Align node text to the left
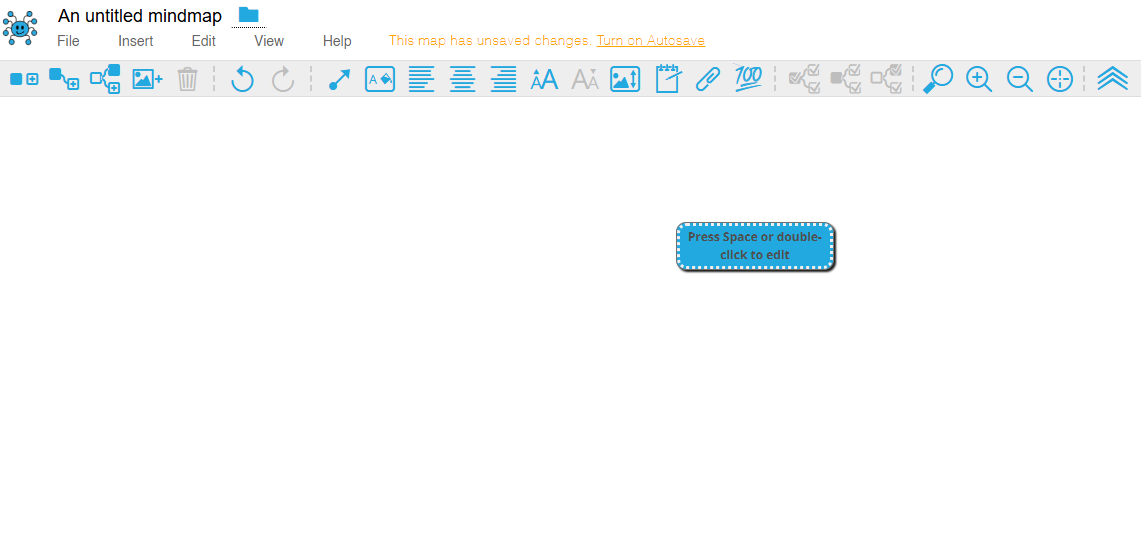Image resolution: width=1141 pixels, height=544 pixels. coord(421,79)
